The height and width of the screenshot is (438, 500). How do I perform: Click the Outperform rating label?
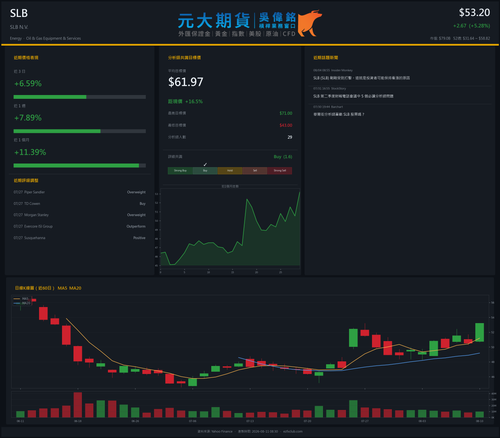coord(136,226)
